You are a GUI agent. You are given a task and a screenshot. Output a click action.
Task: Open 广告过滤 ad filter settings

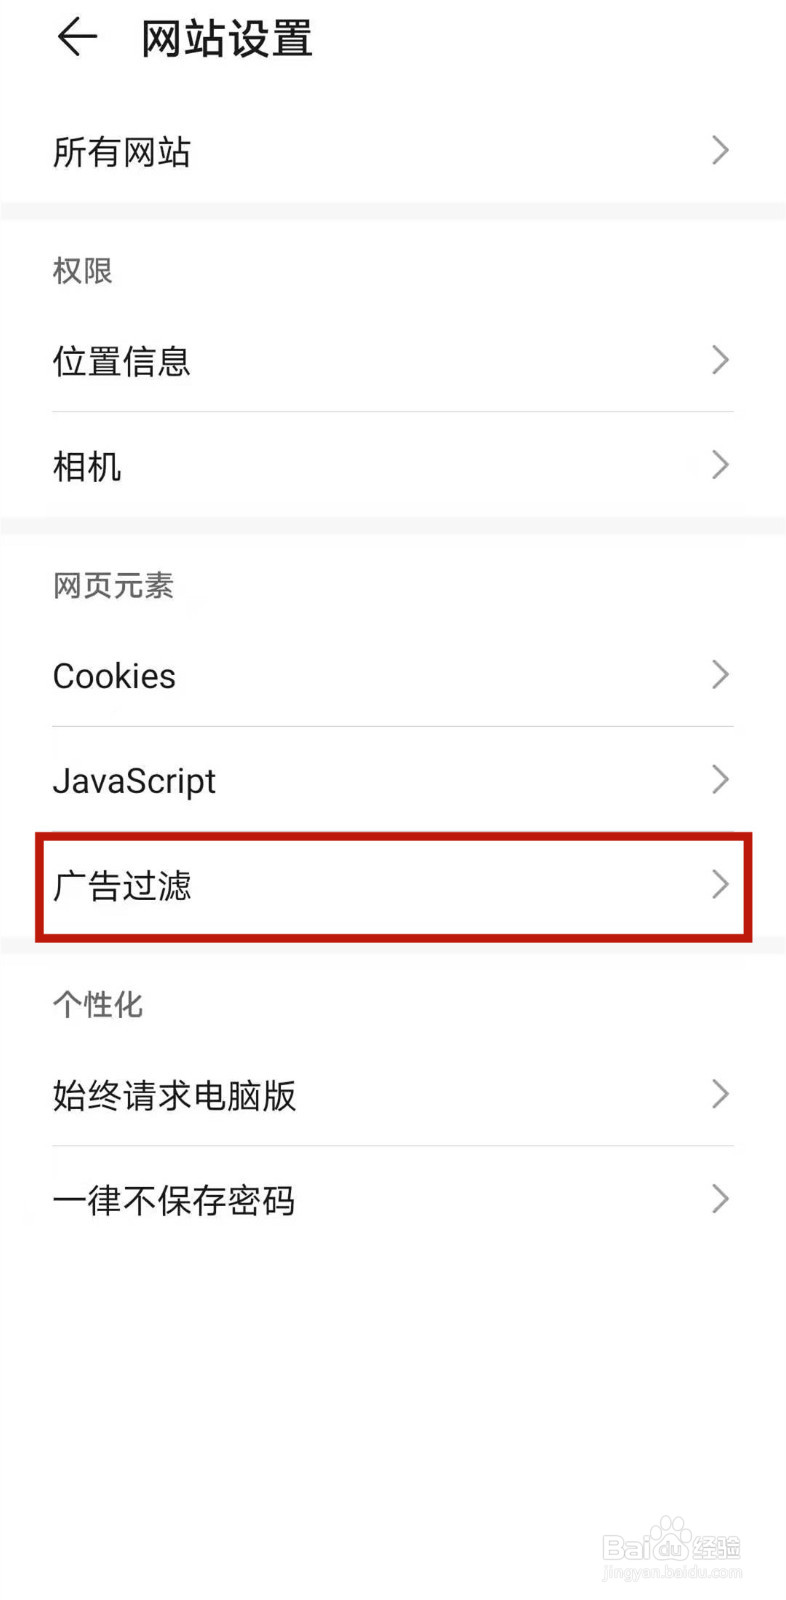(x=393, y=886)
